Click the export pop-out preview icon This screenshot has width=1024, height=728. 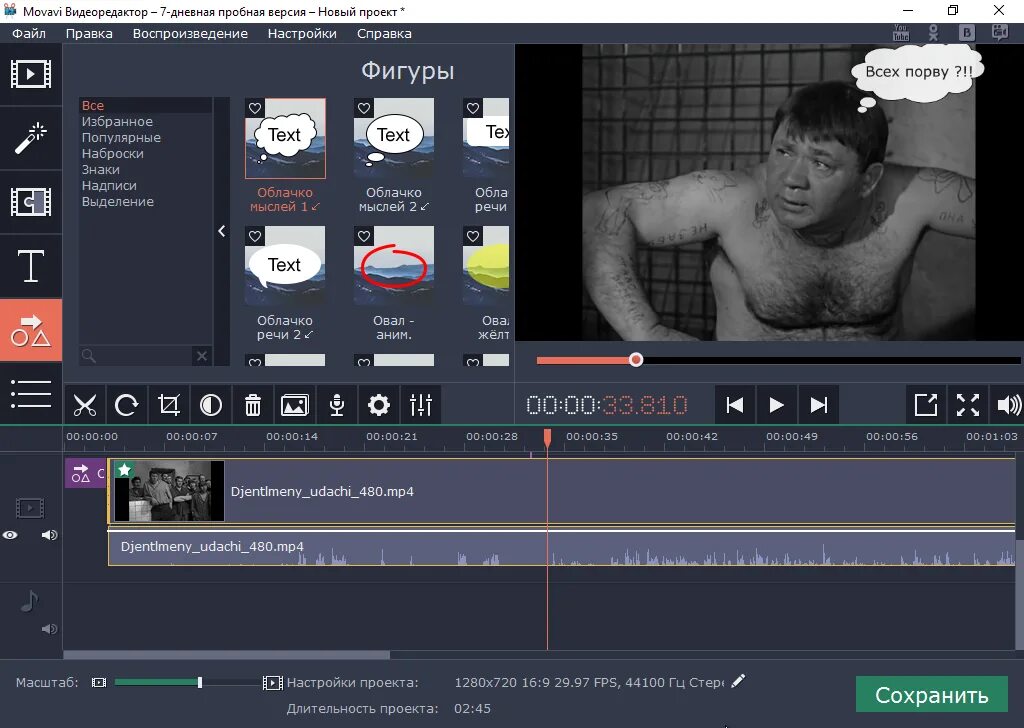coord(925,405)
